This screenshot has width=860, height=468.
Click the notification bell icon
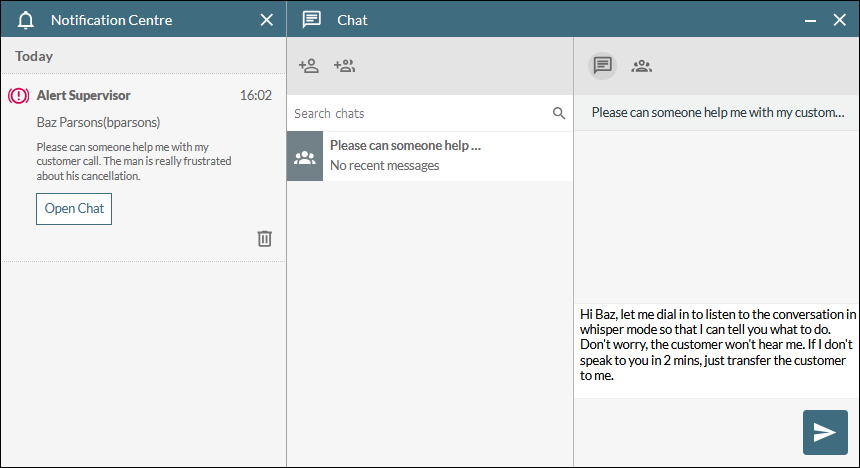click(x=26, y=20)
